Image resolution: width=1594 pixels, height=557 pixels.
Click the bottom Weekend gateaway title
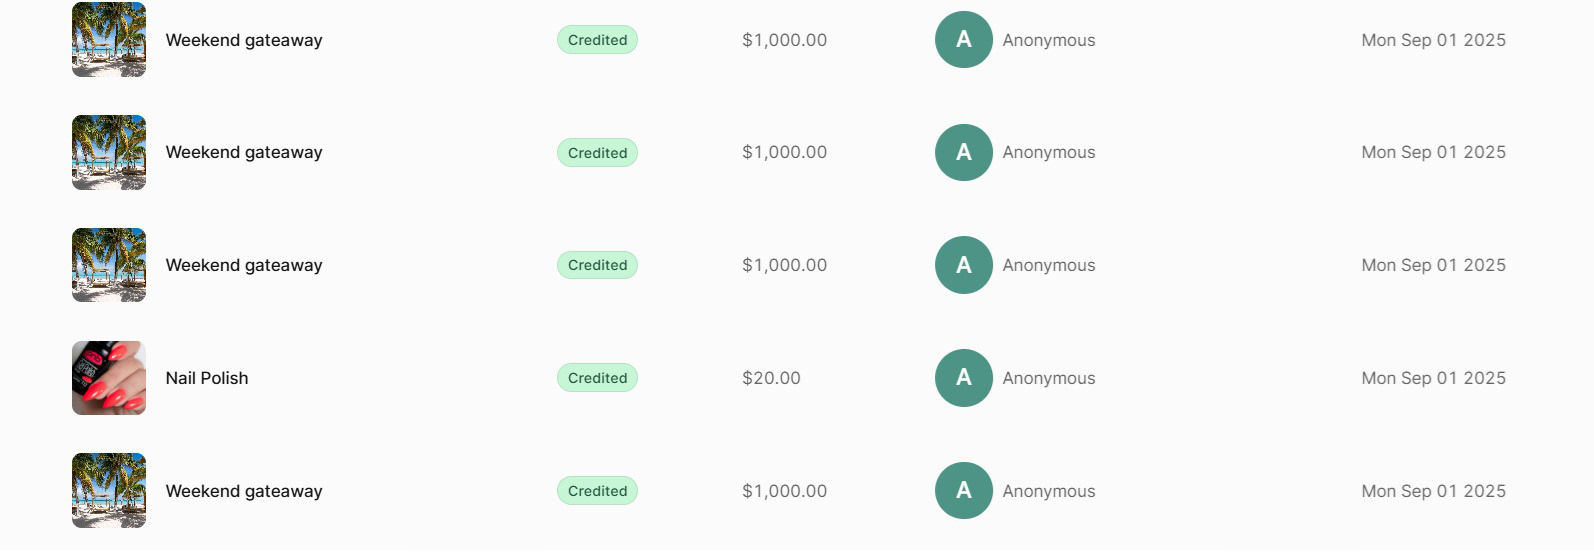click(x=244, y=491)
